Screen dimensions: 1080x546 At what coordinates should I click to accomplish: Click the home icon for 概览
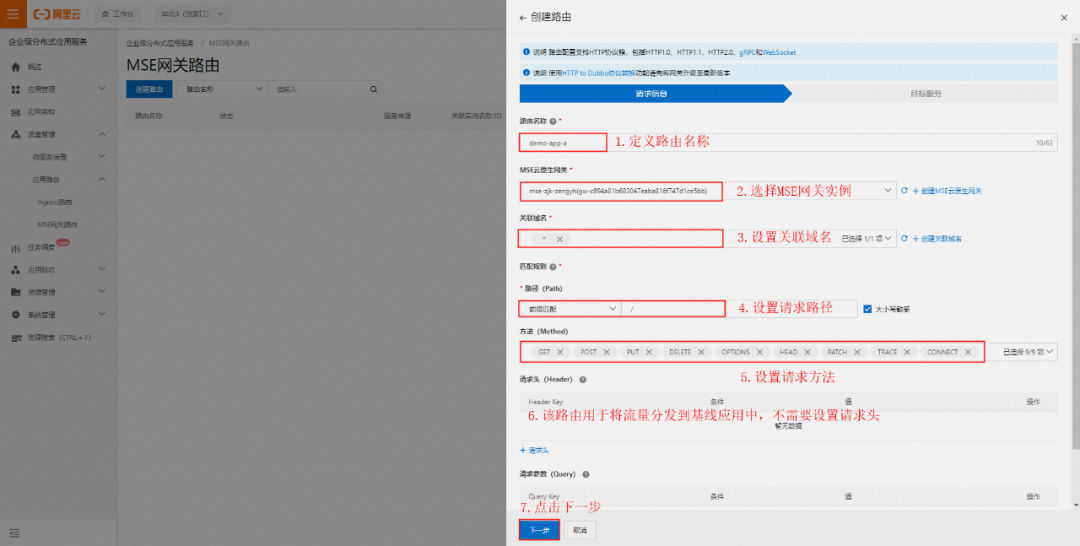coord(16,67)
